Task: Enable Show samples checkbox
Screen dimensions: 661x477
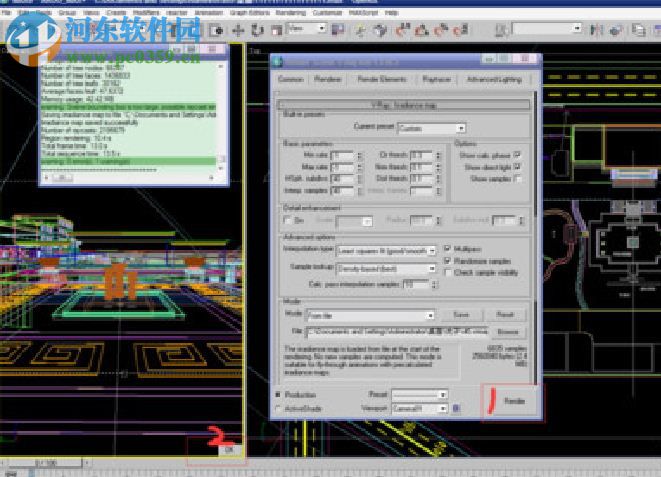Action: [518, 179]
